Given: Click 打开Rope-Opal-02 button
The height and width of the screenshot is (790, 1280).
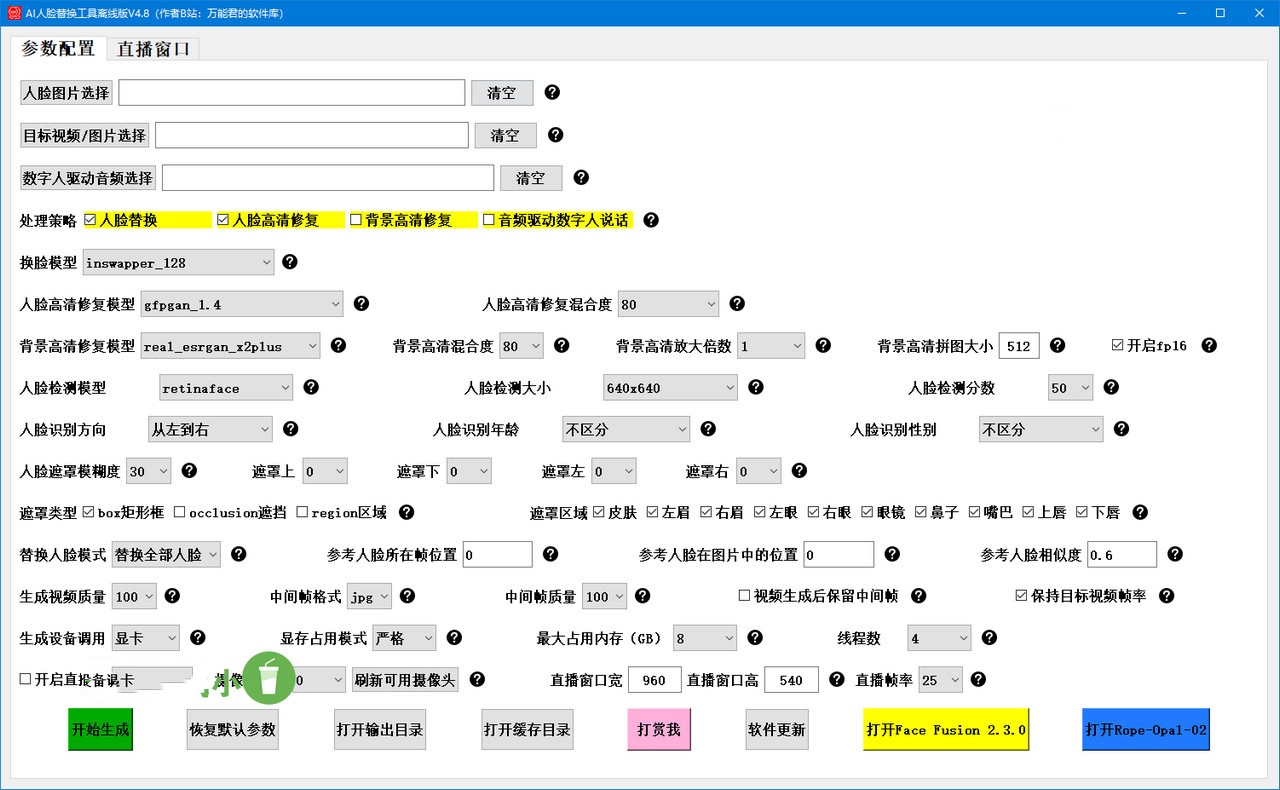Looking at the screenshot, I should (x=1146, y=730).
